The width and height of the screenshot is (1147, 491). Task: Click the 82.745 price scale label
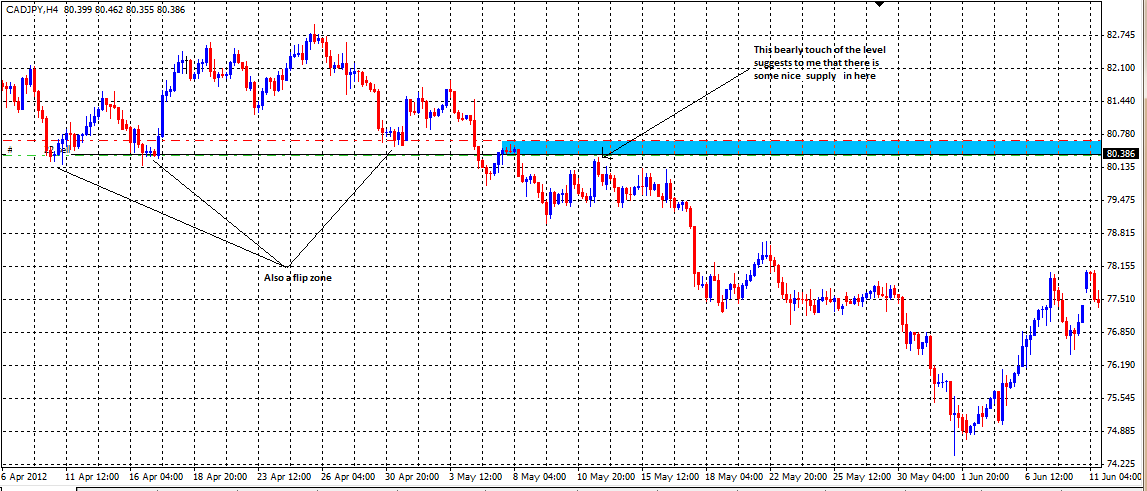point(1121,34)
